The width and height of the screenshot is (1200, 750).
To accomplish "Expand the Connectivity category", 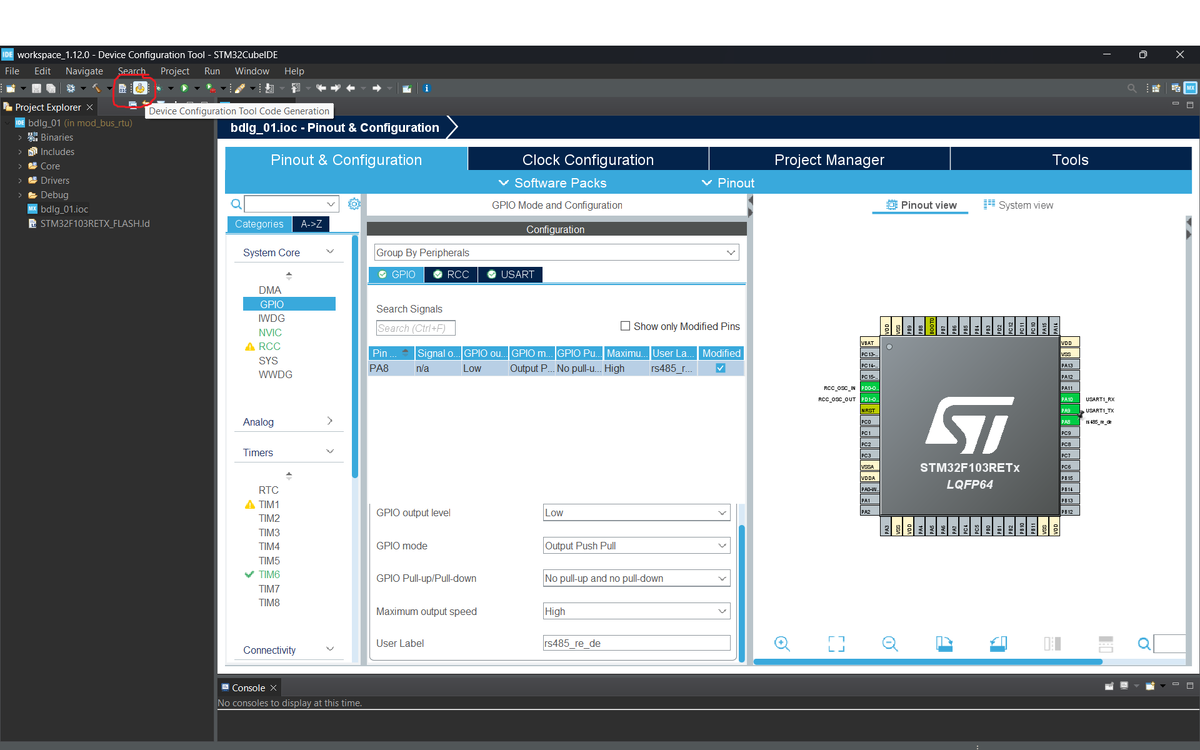I will [x=330, y=649].
